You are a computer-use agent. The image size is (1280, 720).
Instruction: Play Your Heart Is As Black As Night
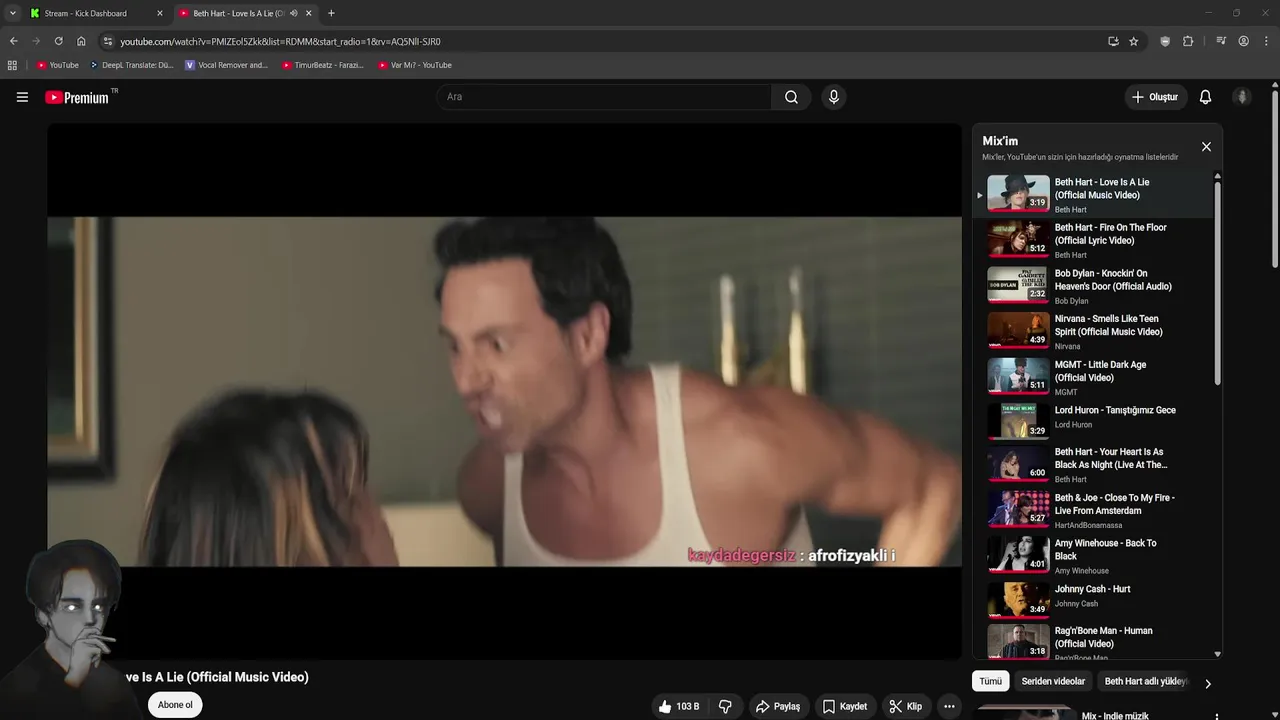pyautogui.click(x=1094, y=465)
